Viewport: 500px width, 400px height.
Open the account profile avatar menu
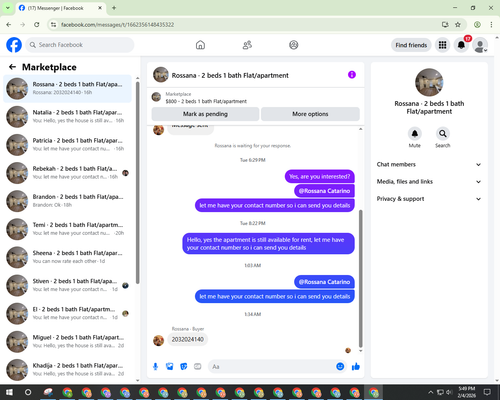coord(480,45)
